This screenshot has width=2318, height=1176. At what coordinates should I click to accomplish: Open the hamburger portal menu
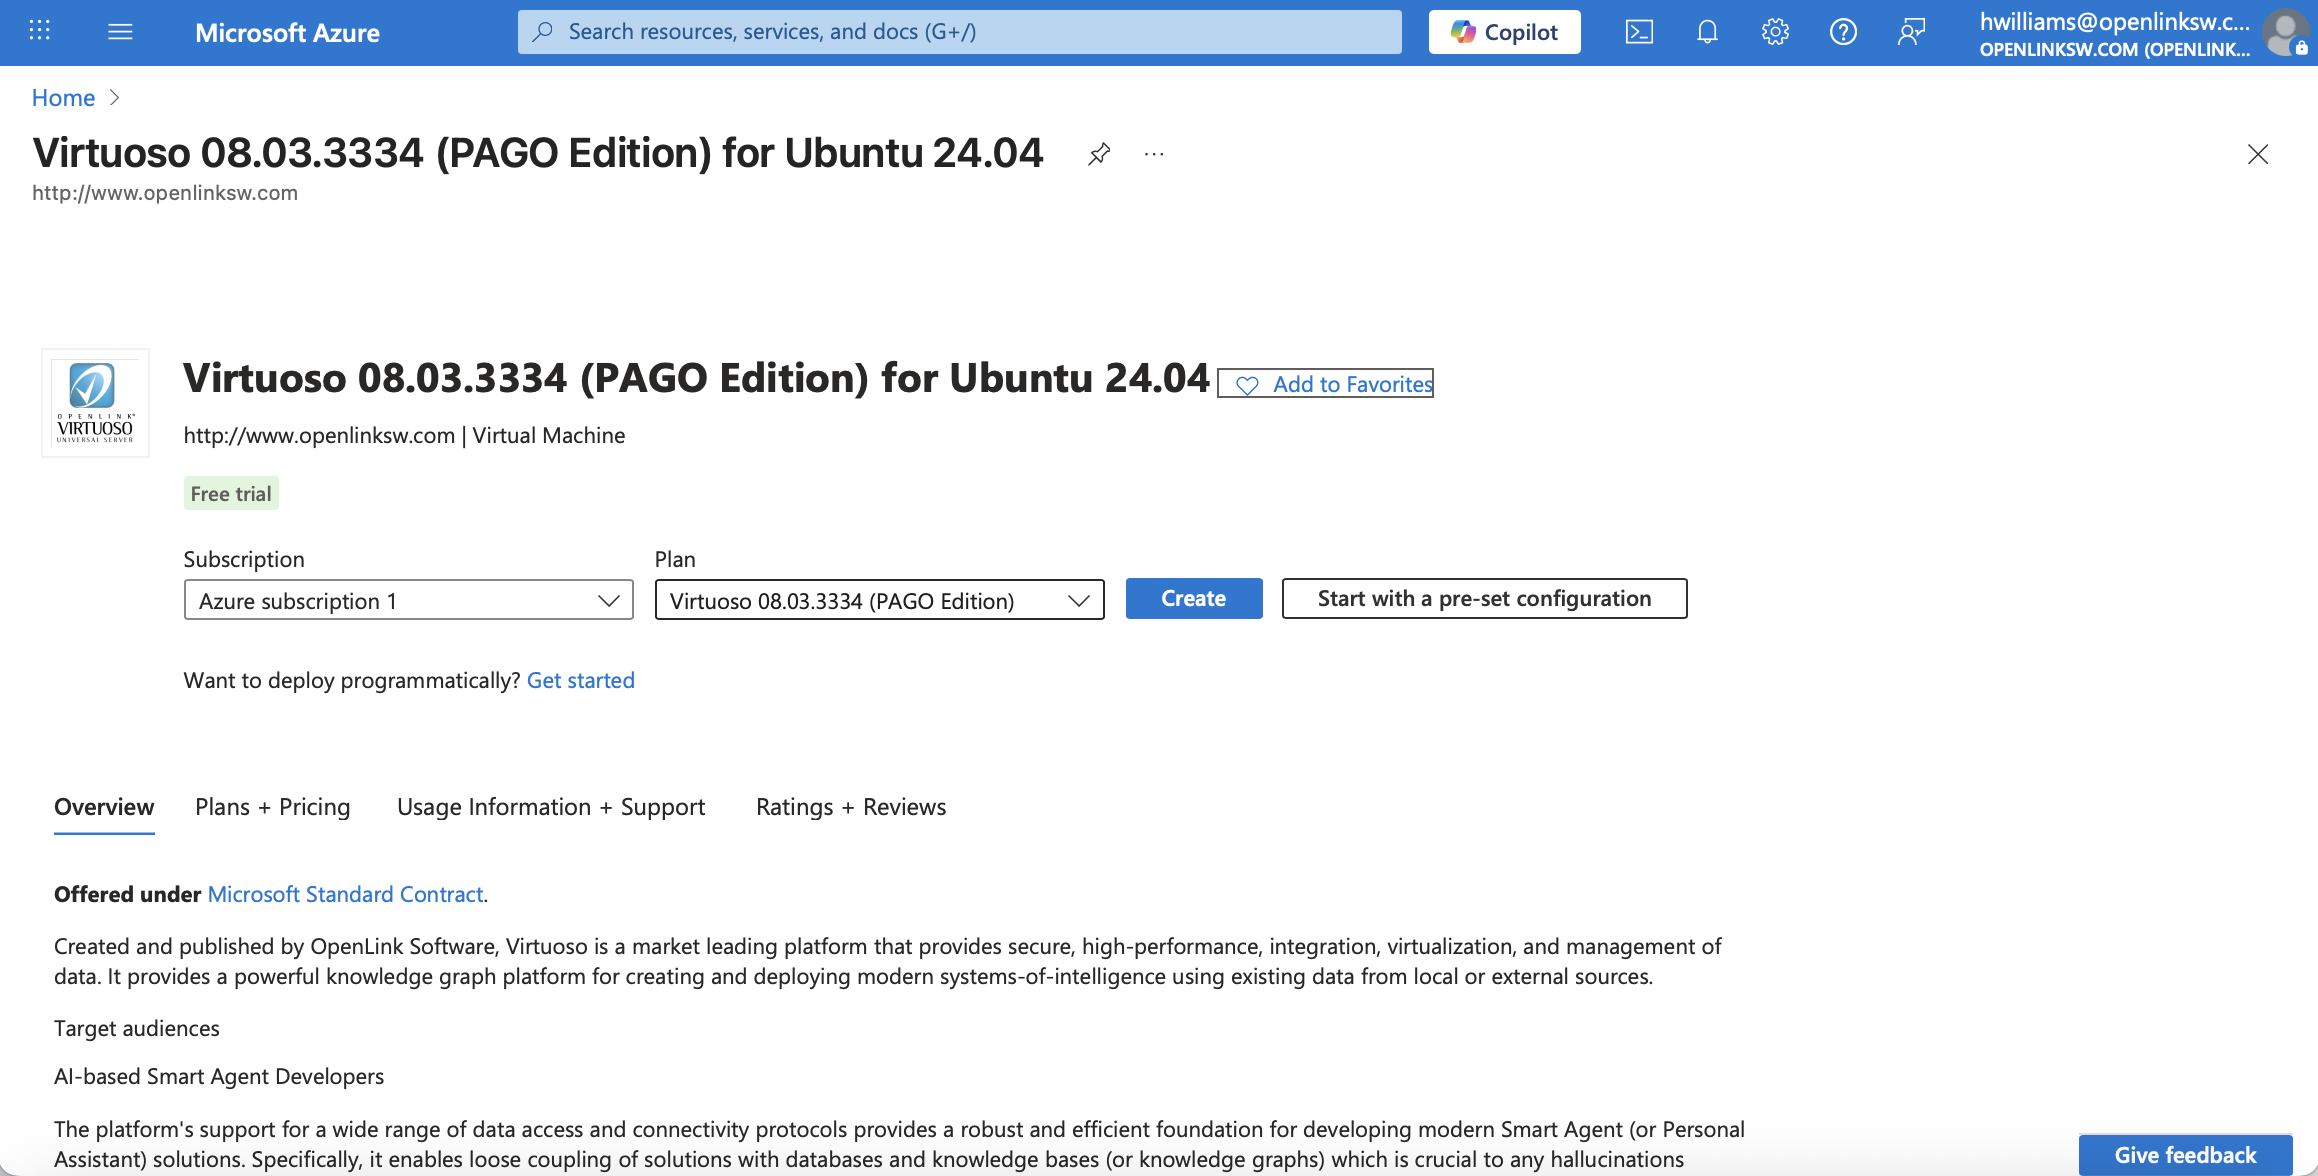[120, 32]
